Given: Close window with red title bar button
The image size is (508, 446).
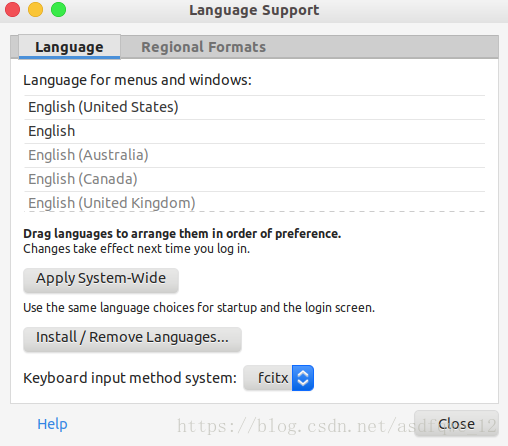Looking at the screenshot, I should [x=12, y=9].
